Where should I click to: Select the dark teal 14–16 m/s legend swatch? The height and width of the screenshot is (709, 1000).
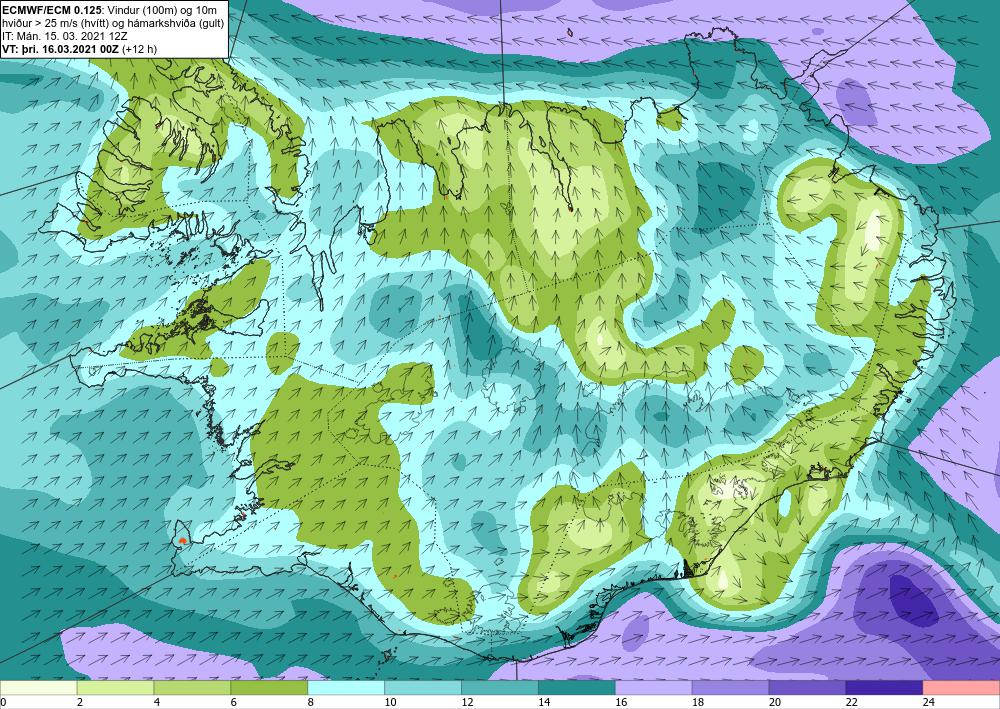577,688
